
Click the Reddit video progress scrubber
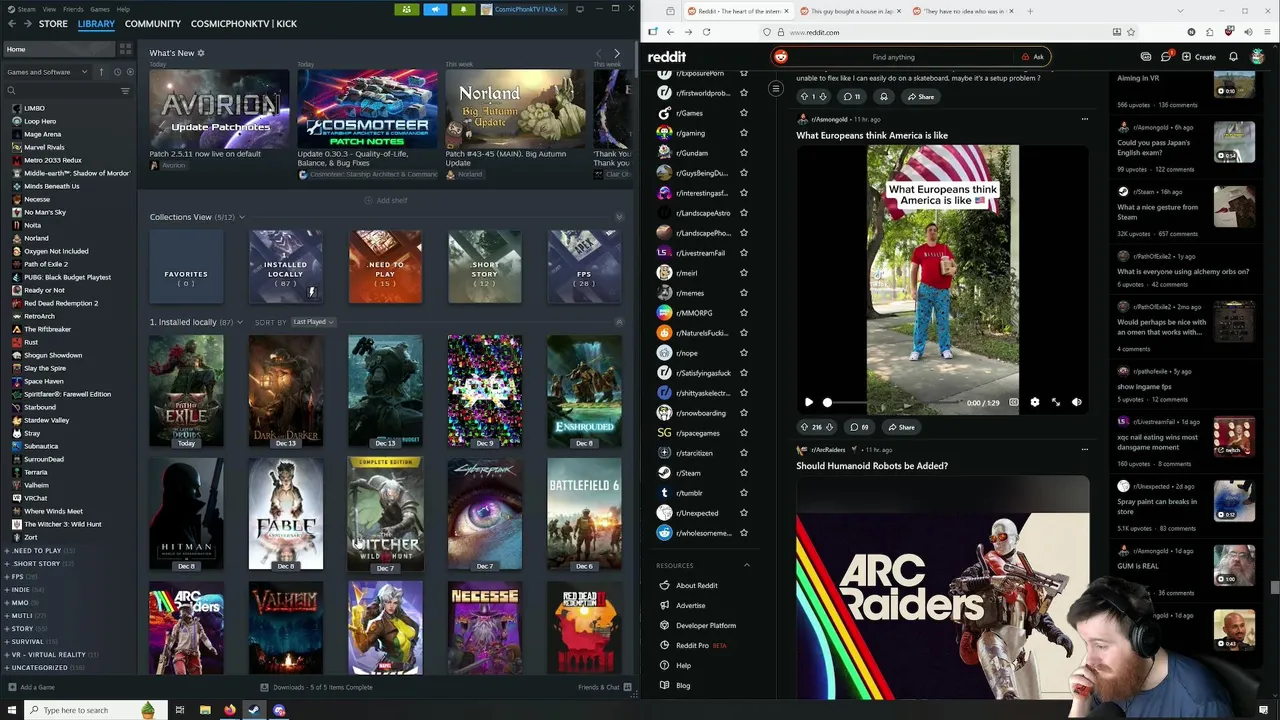827,402
